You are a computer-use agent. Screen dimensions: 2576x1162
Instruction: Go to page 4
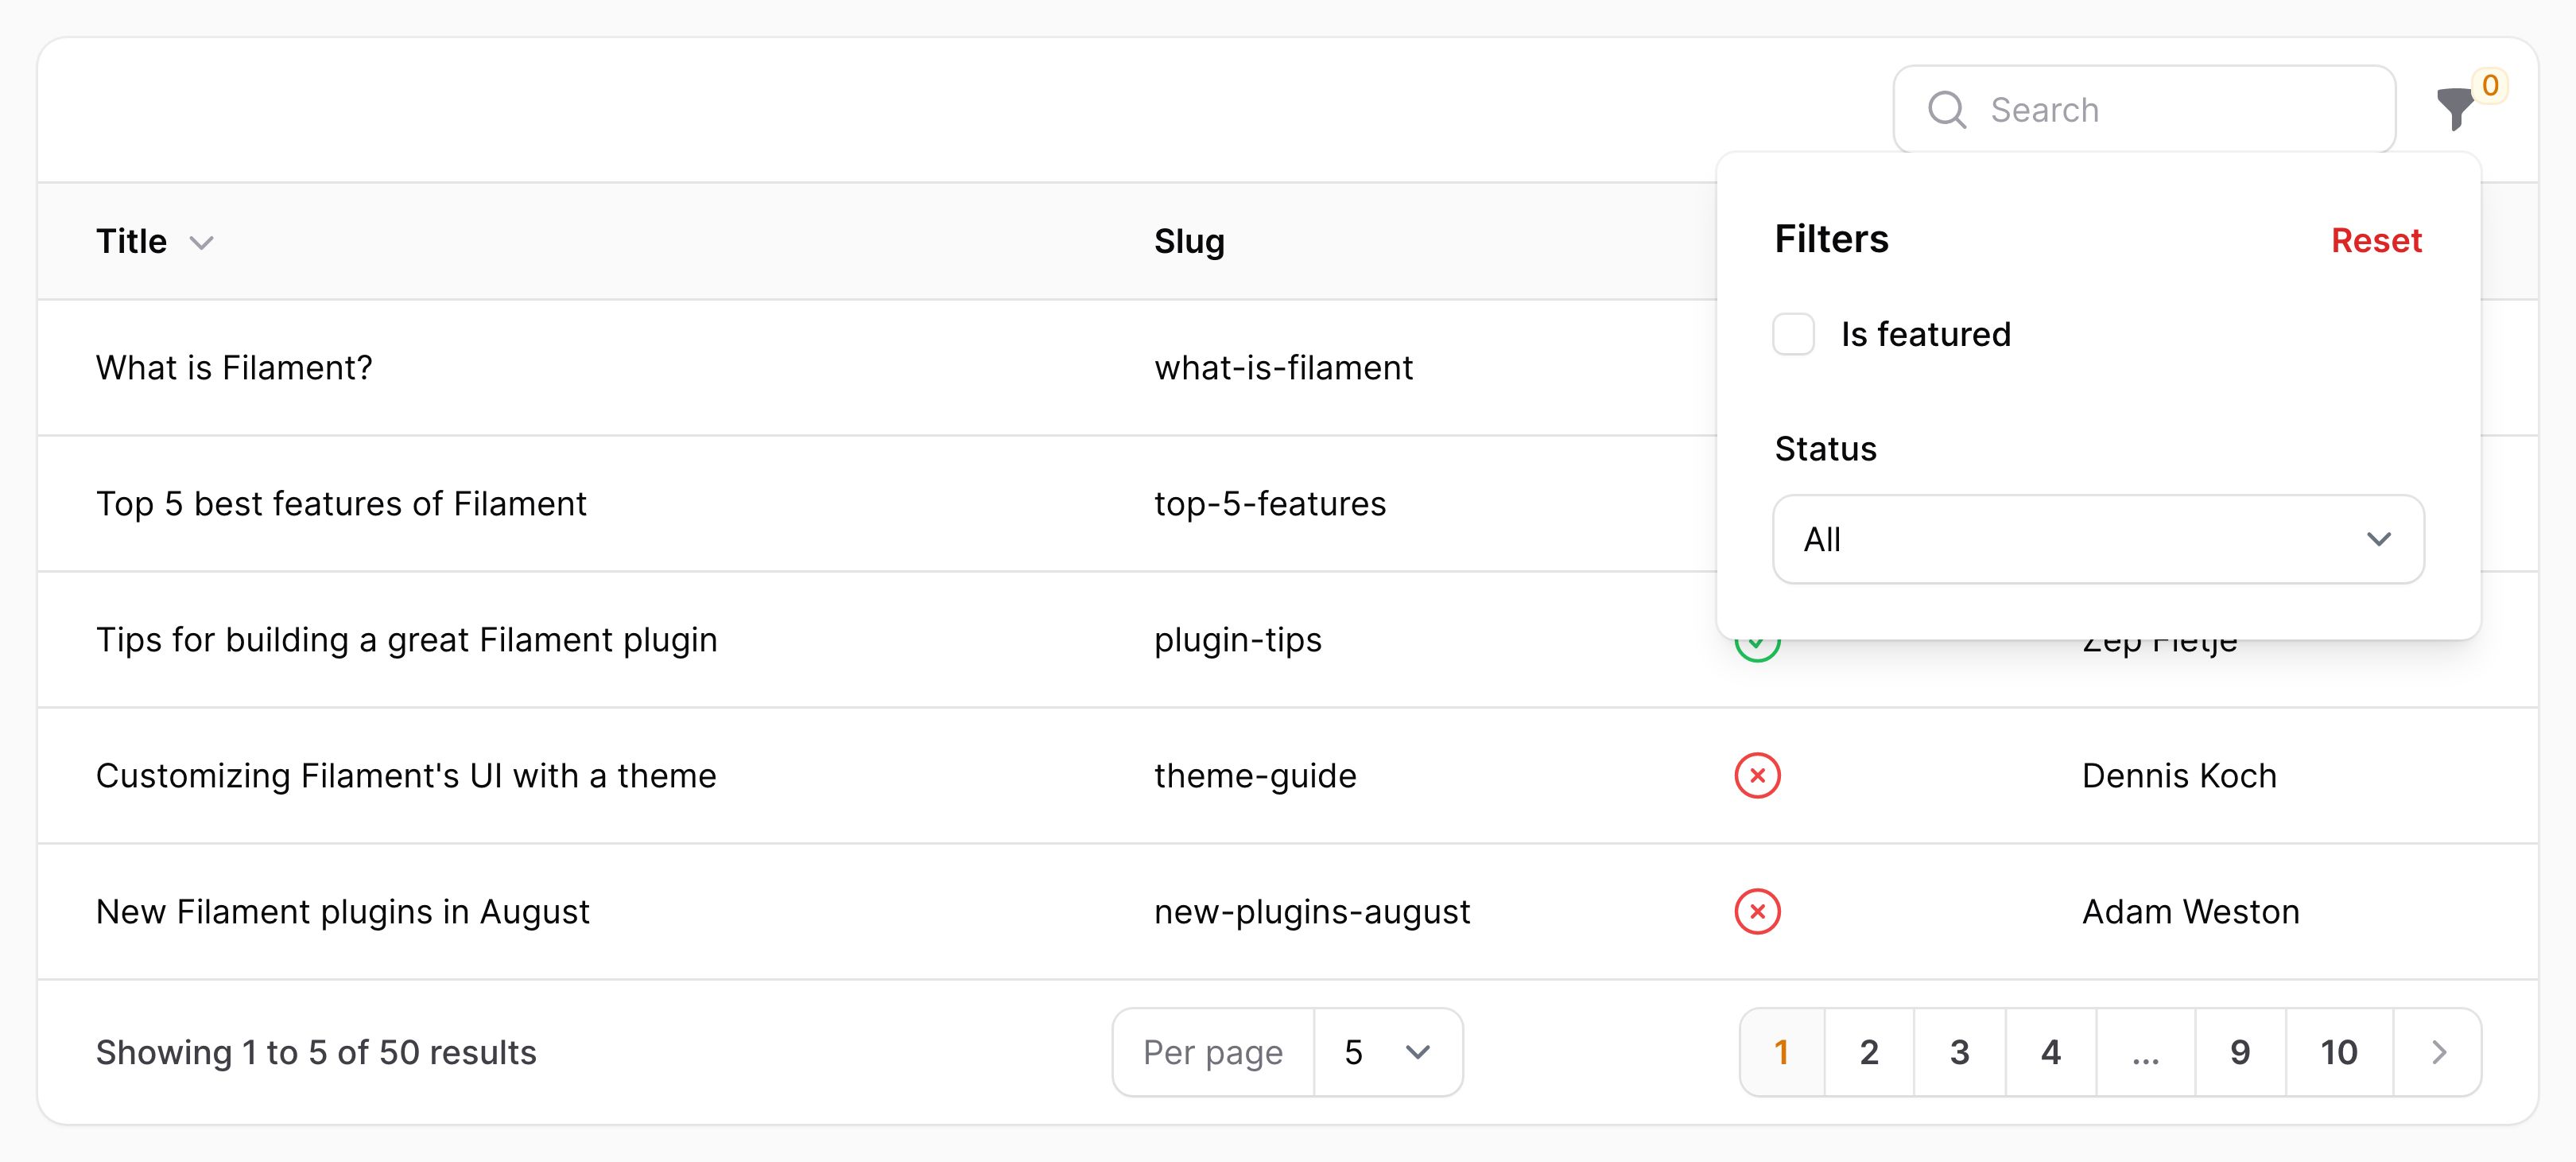[2050, 1052]
